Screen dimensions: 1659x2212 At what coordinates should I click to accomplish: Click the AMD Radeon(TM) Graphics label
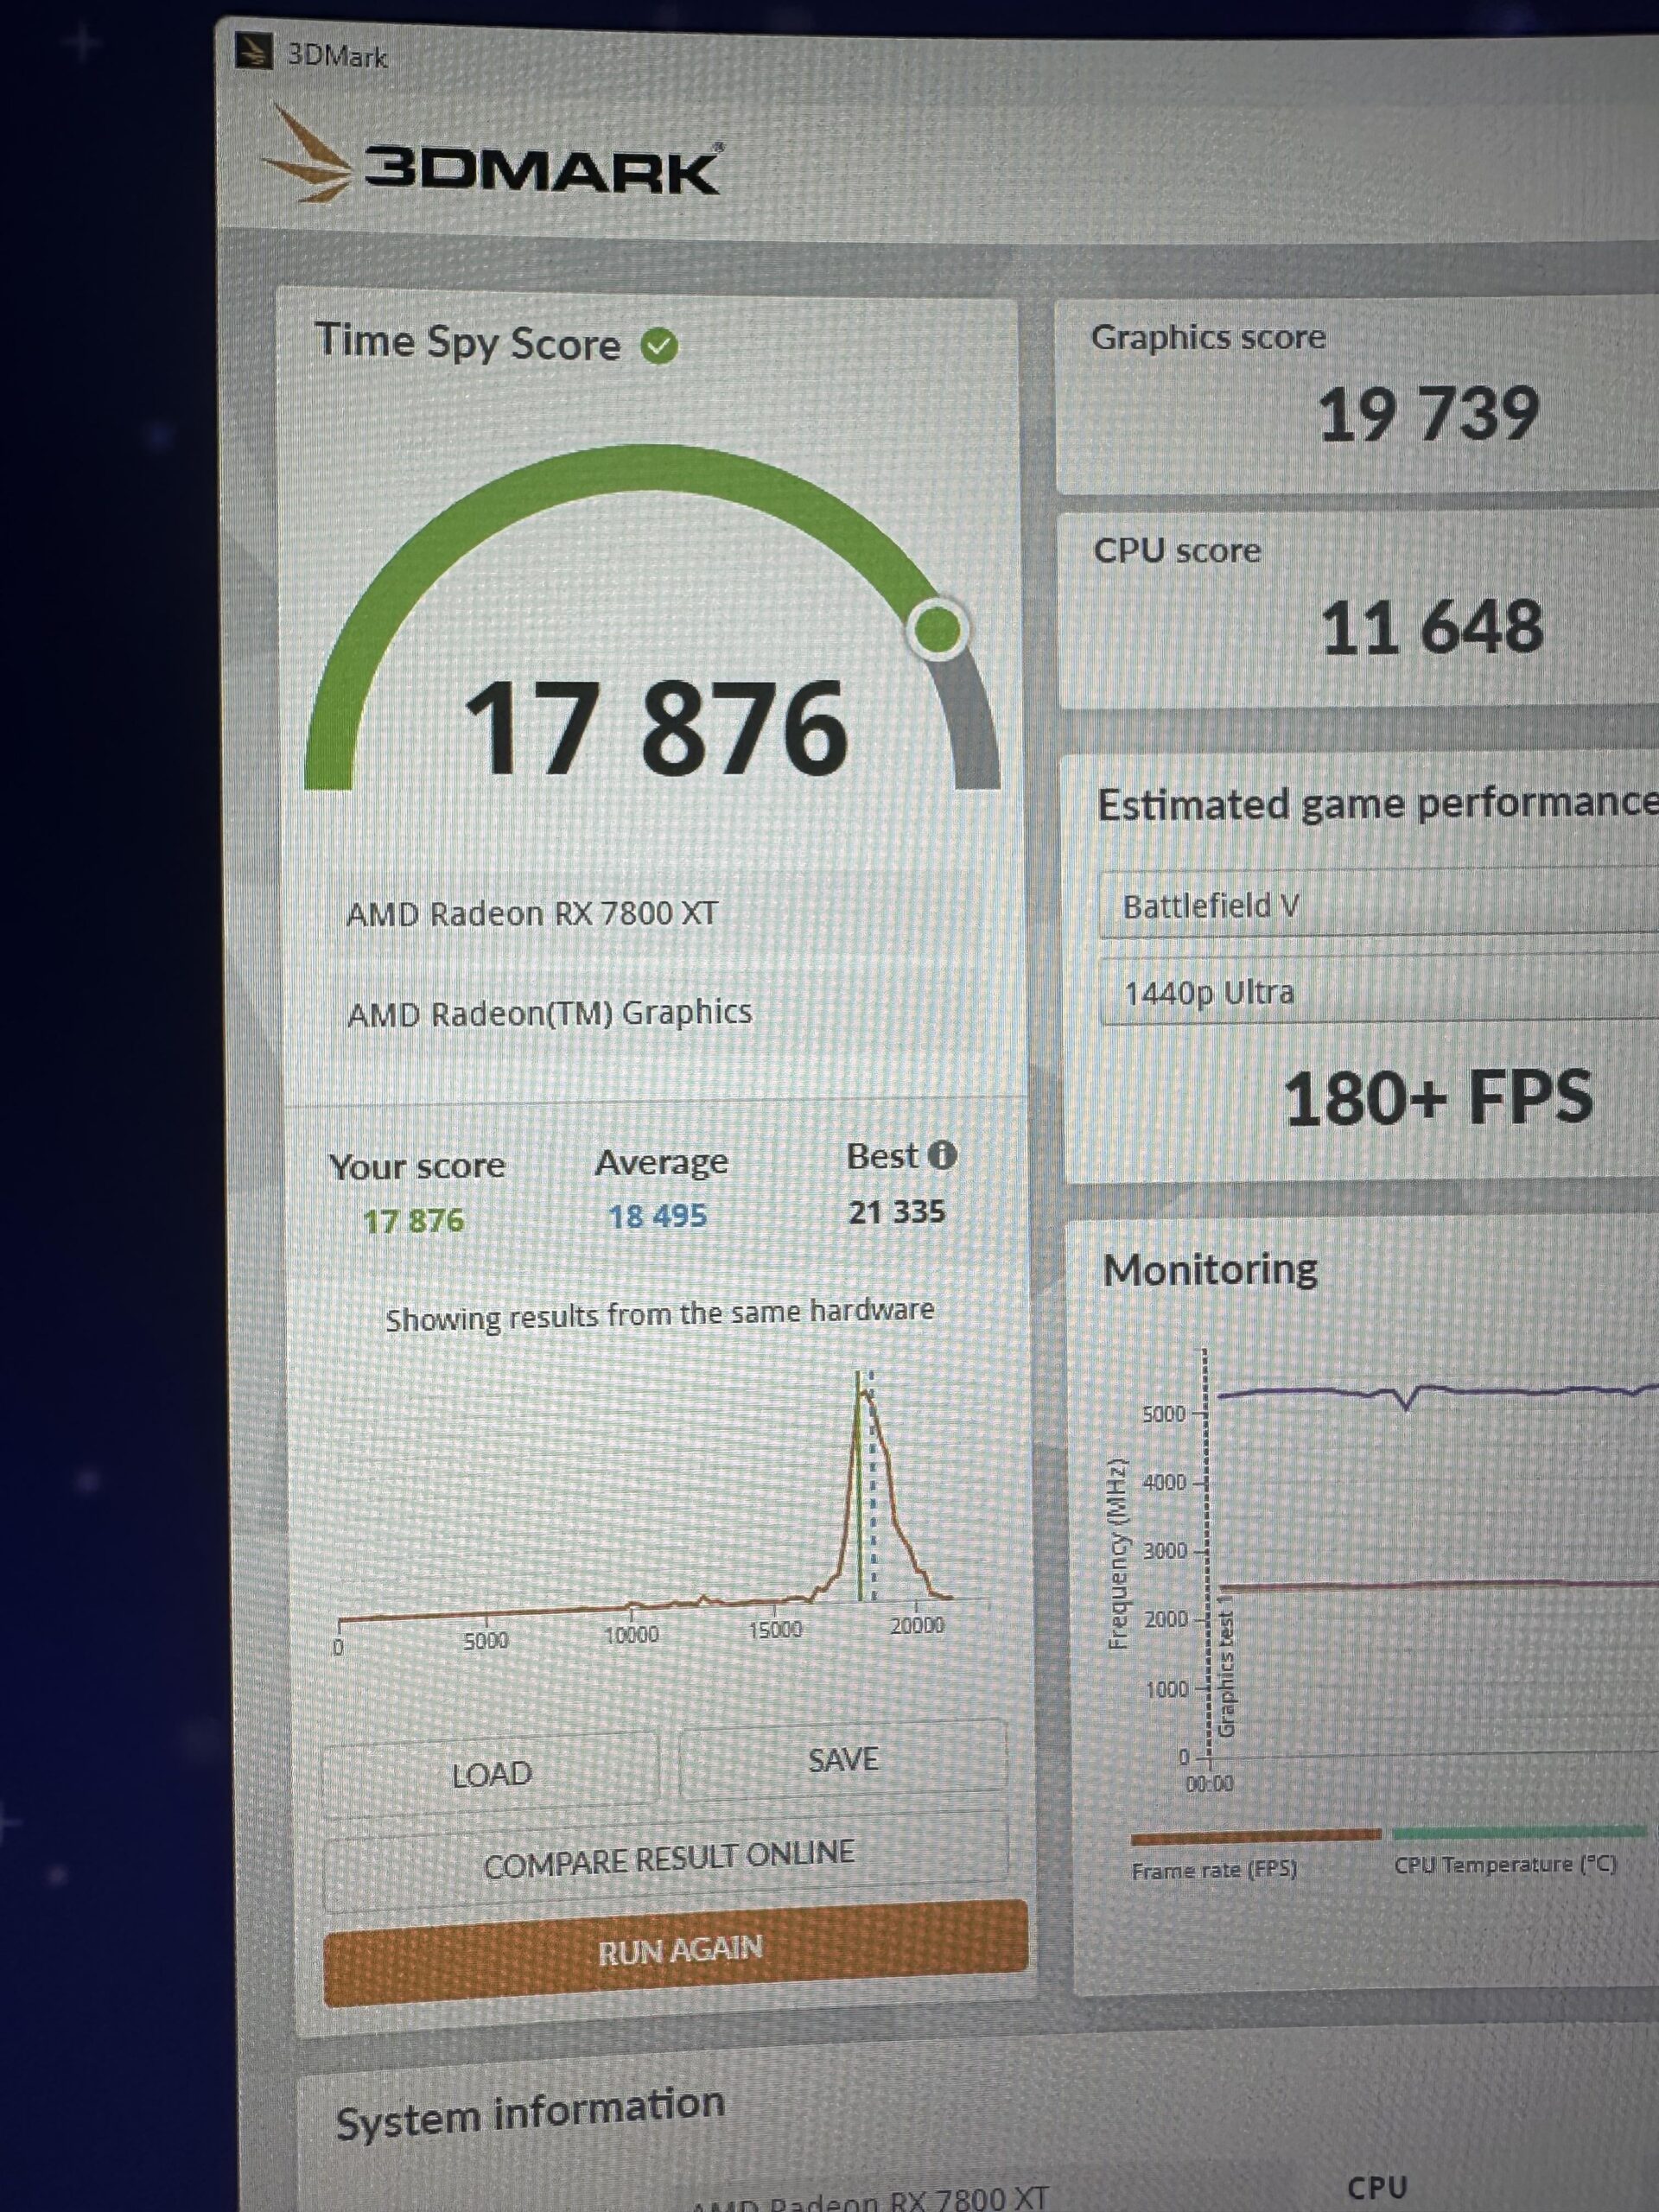(x=549, y=1014)
